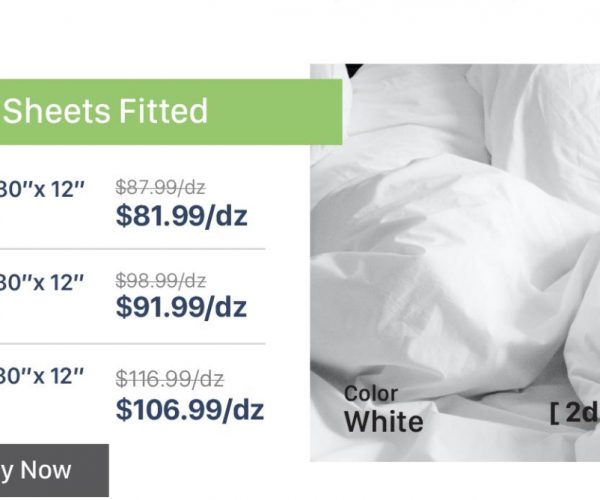Viewport: 600px width, 500px height.
Task: Choose the $106.99/dz sale price
Action: [189, 408]
